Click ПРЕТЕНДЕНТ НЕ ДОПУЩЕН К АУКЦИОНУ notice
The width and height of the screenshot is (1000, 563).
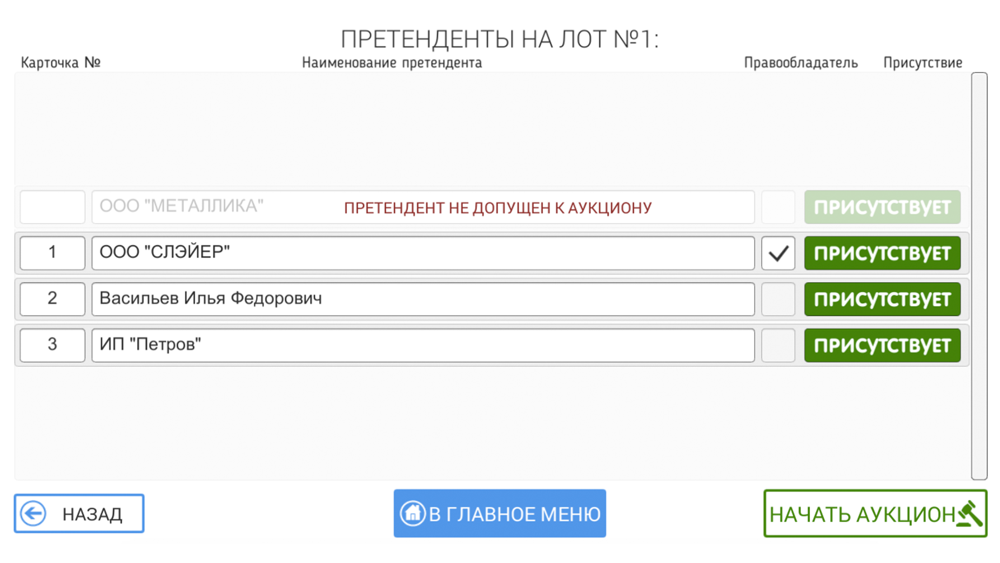[x=497, y=208]
